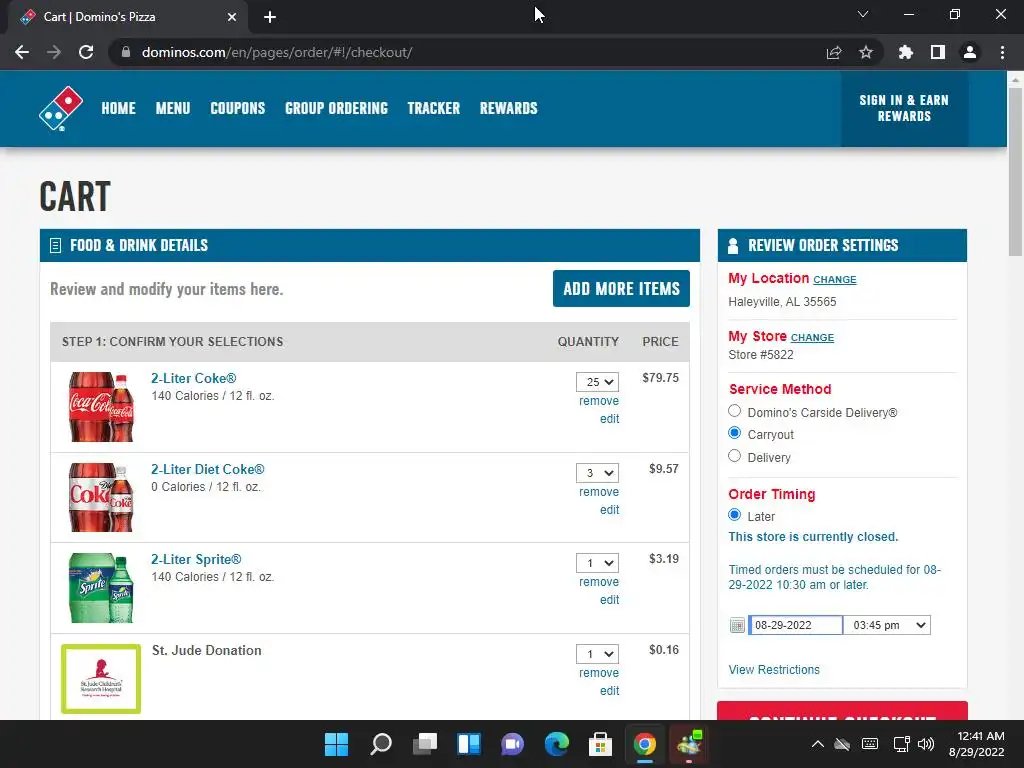Viewport: 1024px width, 768px height.
Task: Open quantity dropdown for 2-Liter Coke
Action: coord(597,382)
